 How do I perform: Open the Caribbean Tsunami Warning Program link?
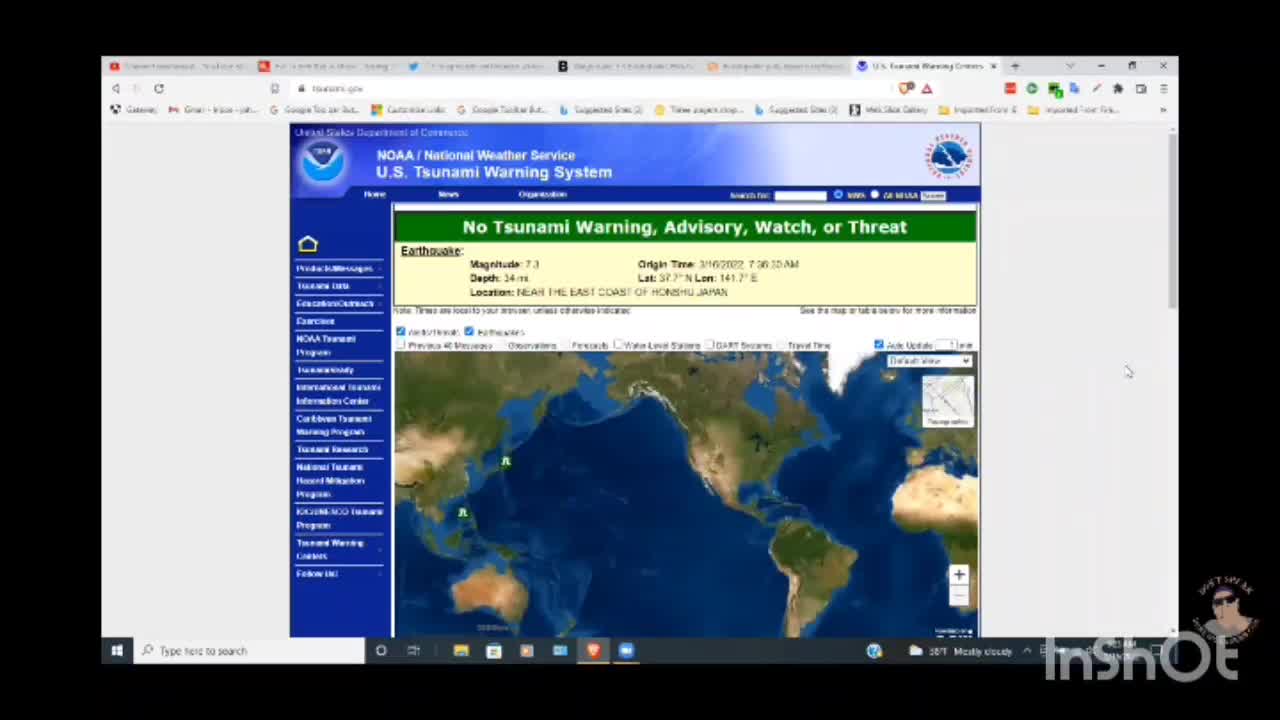tap(334, 425)
